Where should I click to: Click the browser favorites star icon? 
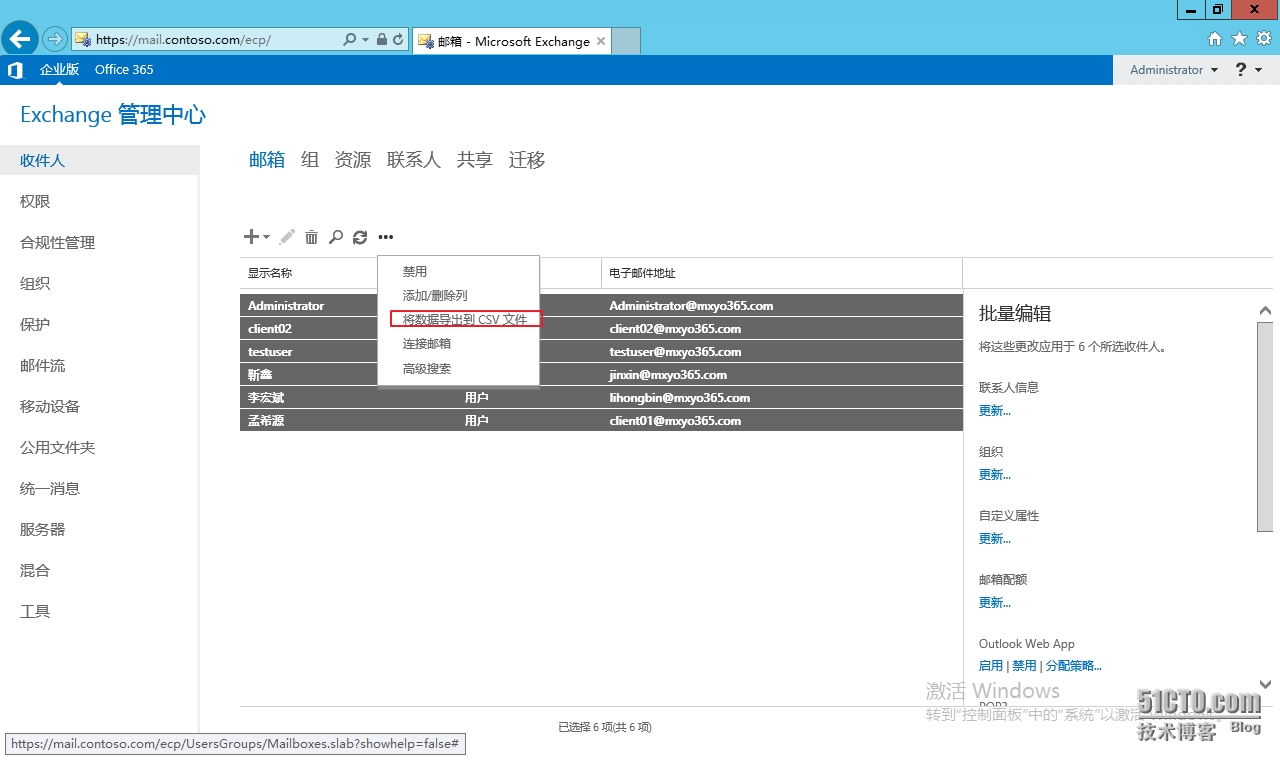pyautogui.click(x=1239, y=39)
